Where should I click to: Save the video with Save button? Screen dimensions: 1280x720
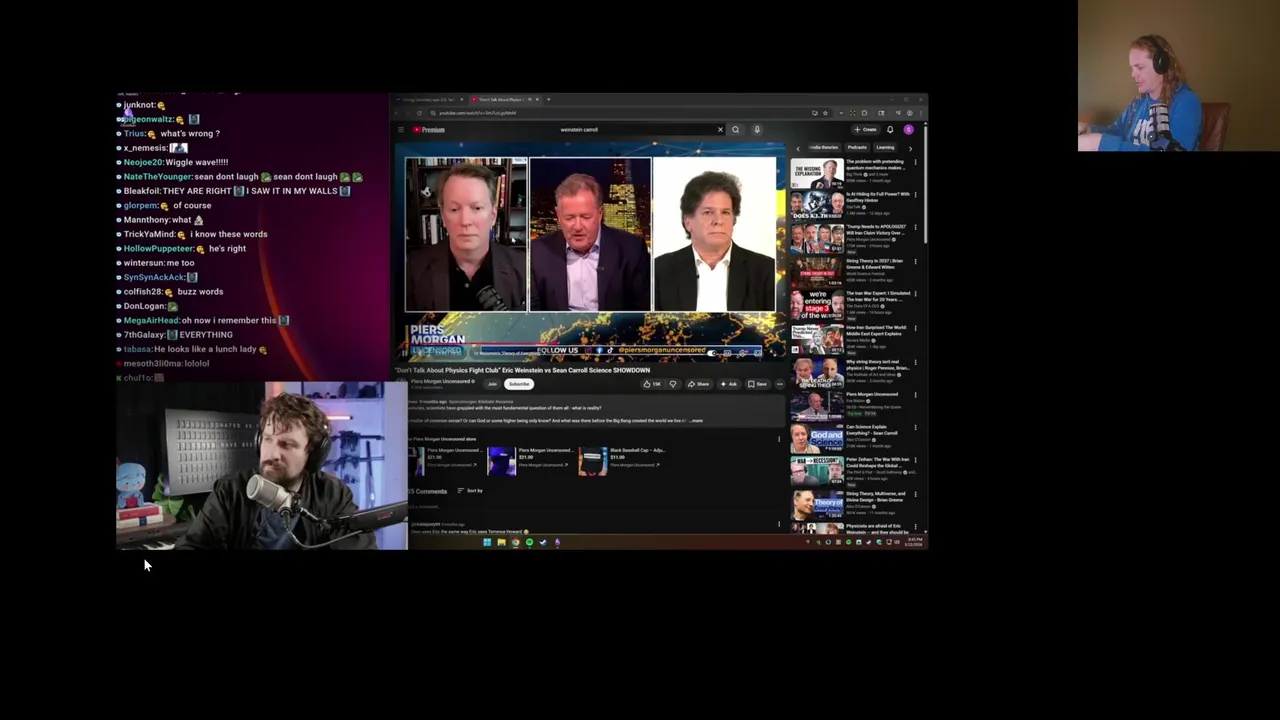pyautogui.click(x=758, y=384)
